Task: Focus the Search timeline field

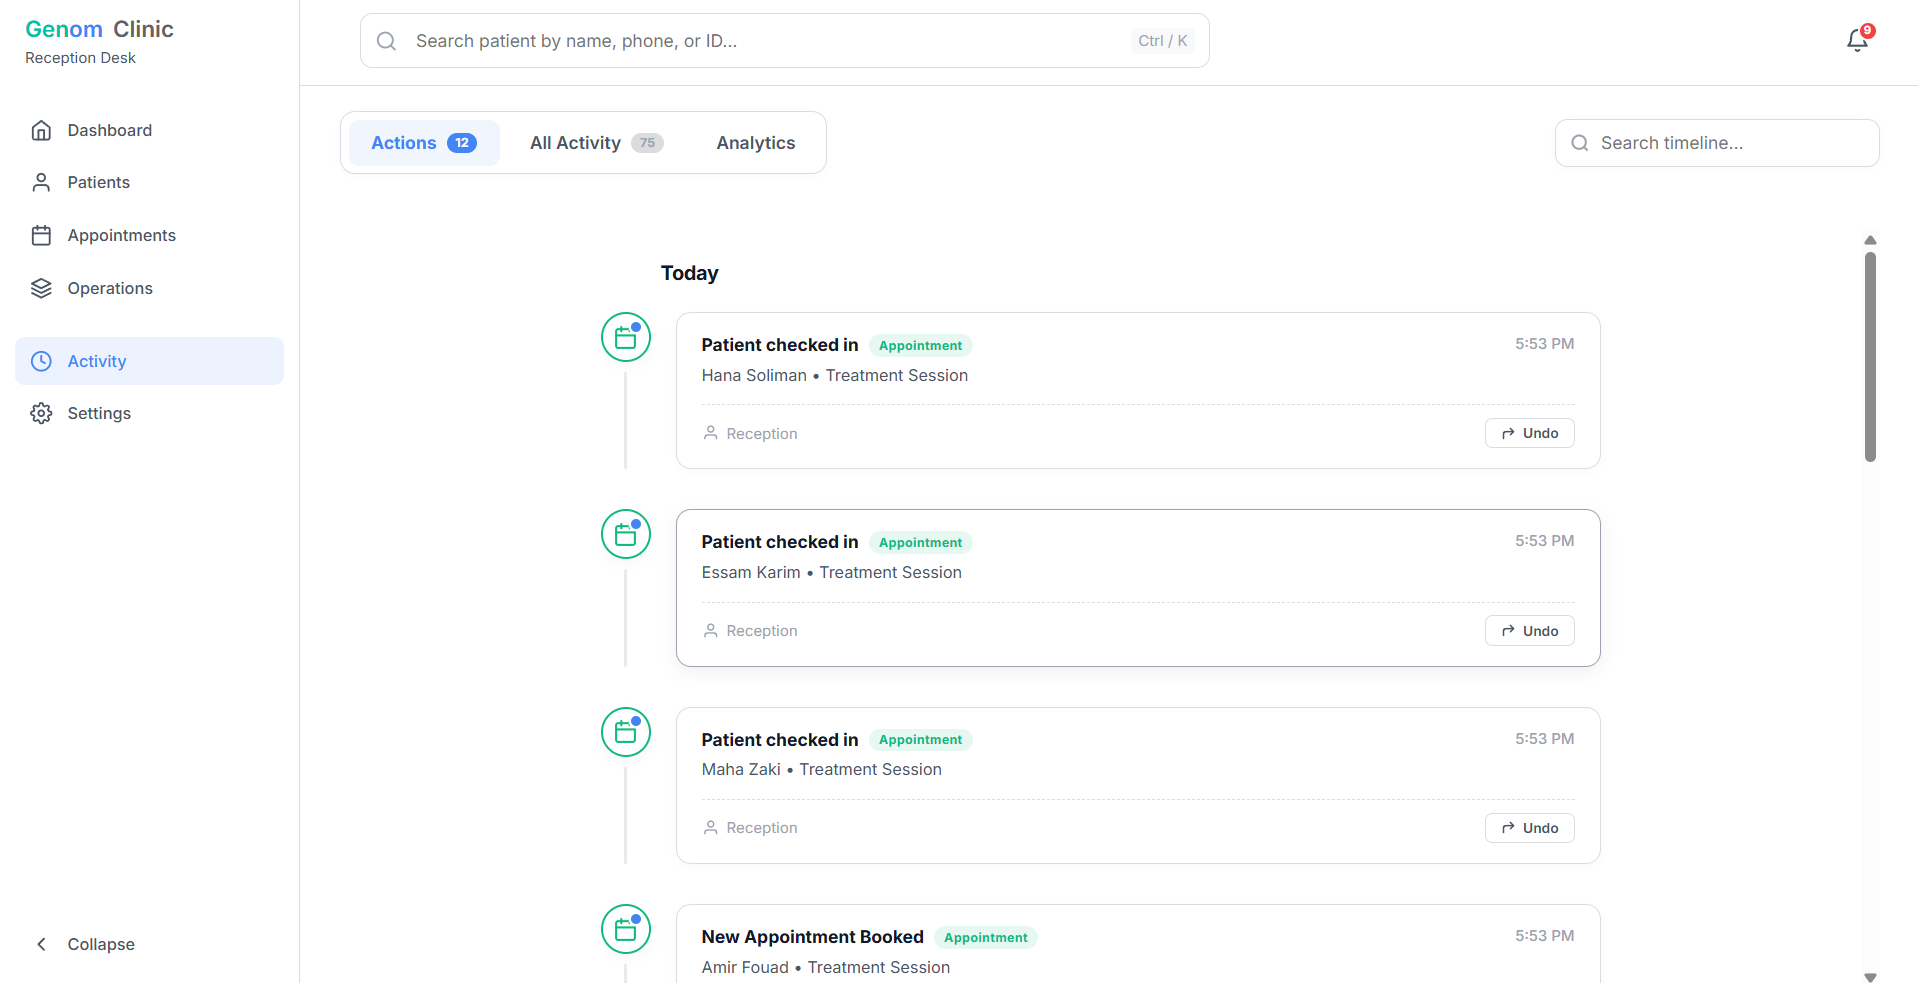Action: [1717, 143]
